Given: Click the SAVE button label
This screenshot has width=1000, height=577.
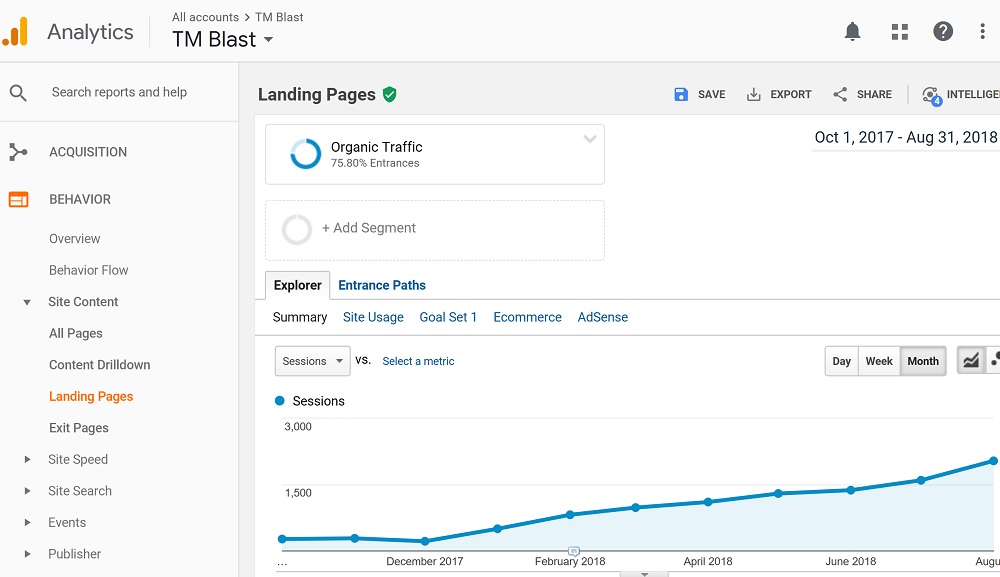Looking at the screenshot, I should tap(711, 94).
